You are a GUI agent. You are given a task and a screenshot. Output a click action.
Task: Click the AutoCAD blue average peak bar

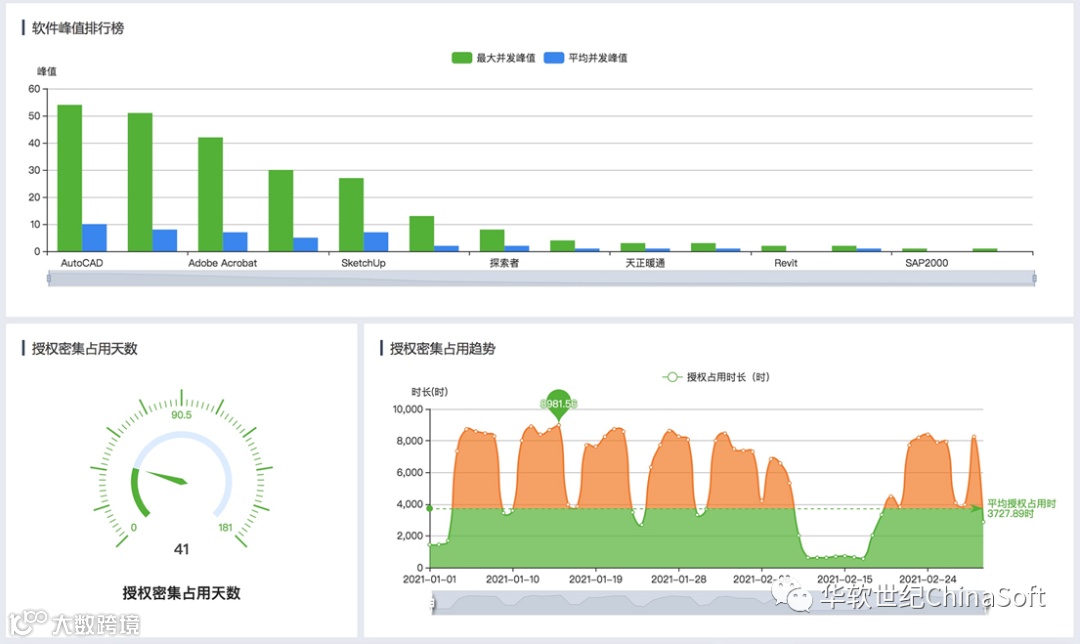pyautogui.click(x=94, y=238)
